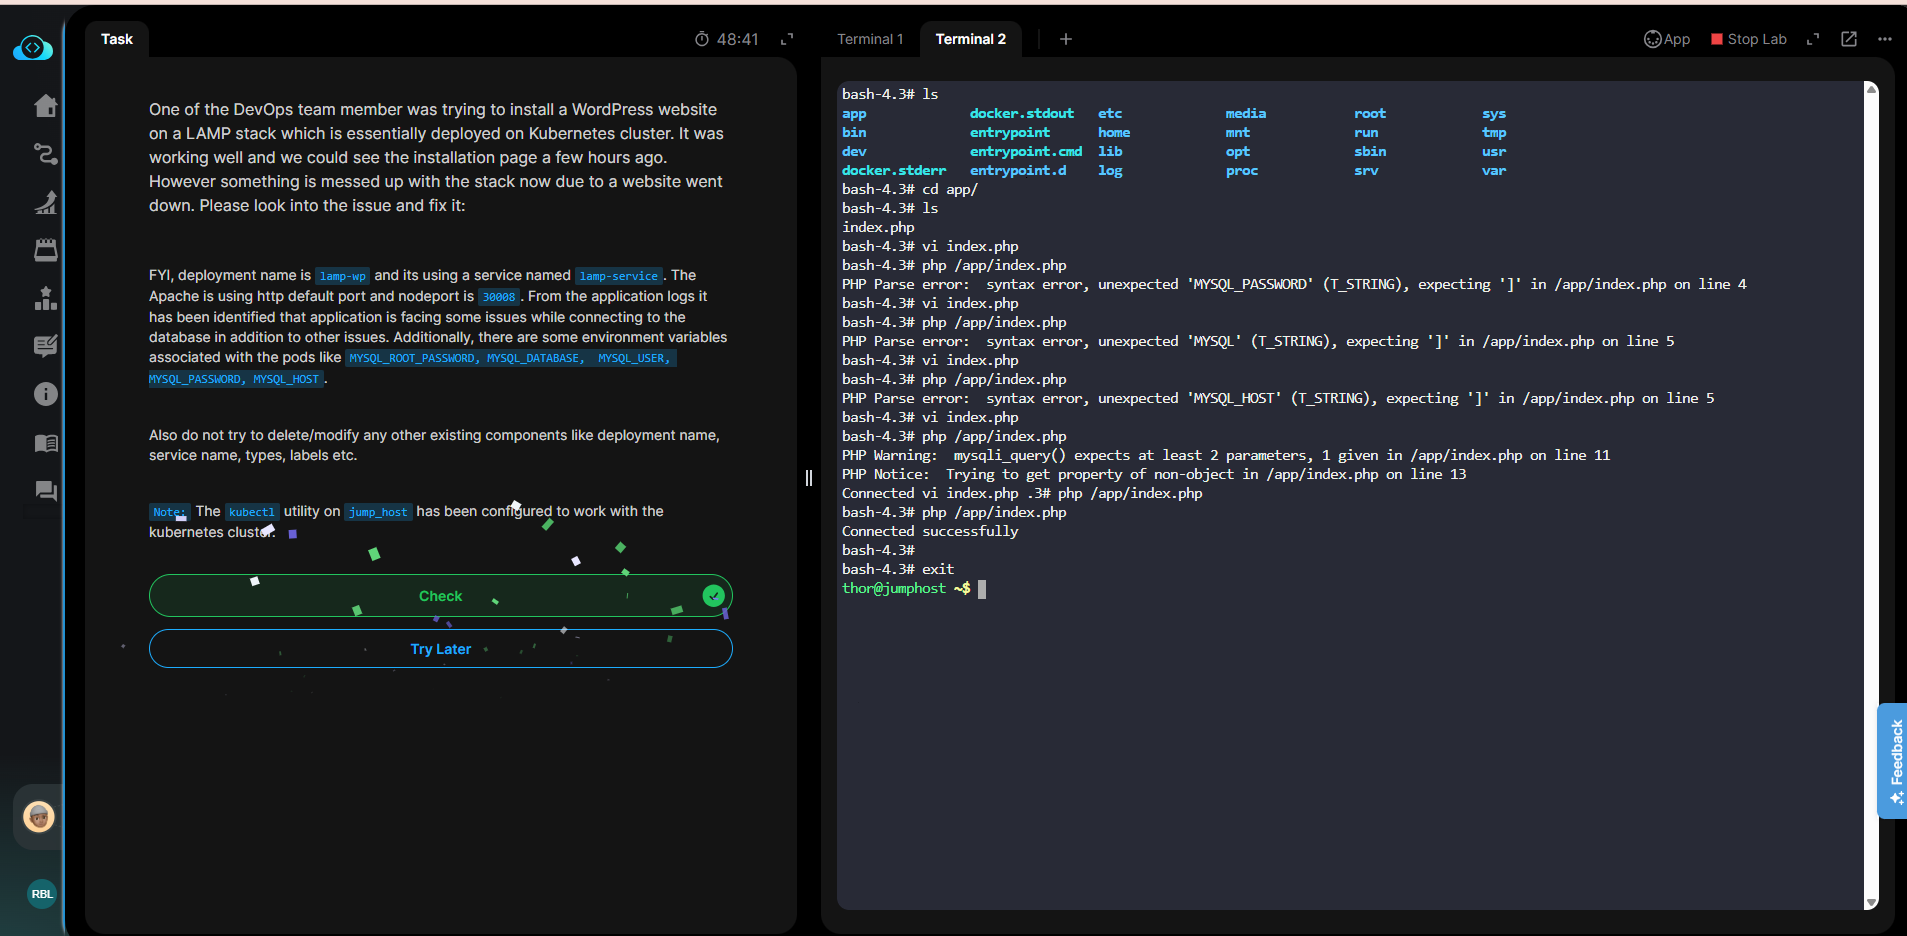The width and height of the screenshot is (1907, 936).
Task: Add a new terminal tab
Action: pos(1066,39)
